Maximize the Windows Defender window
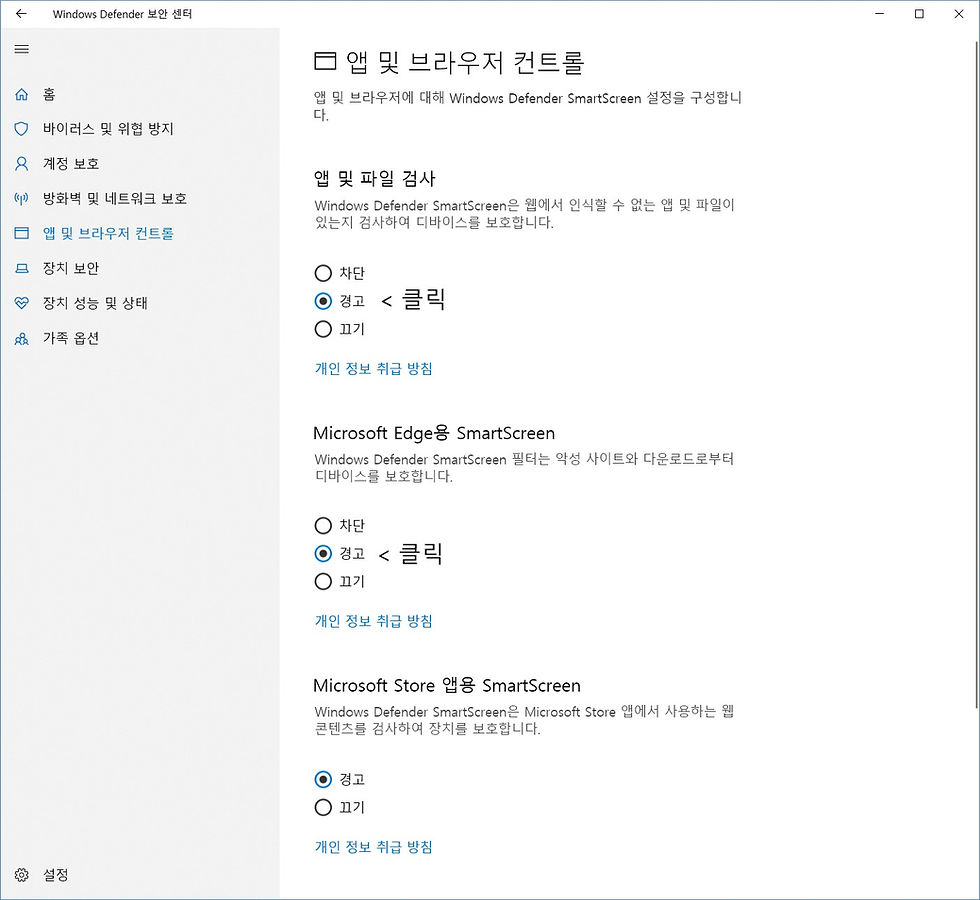 click(x=919, y=14)
